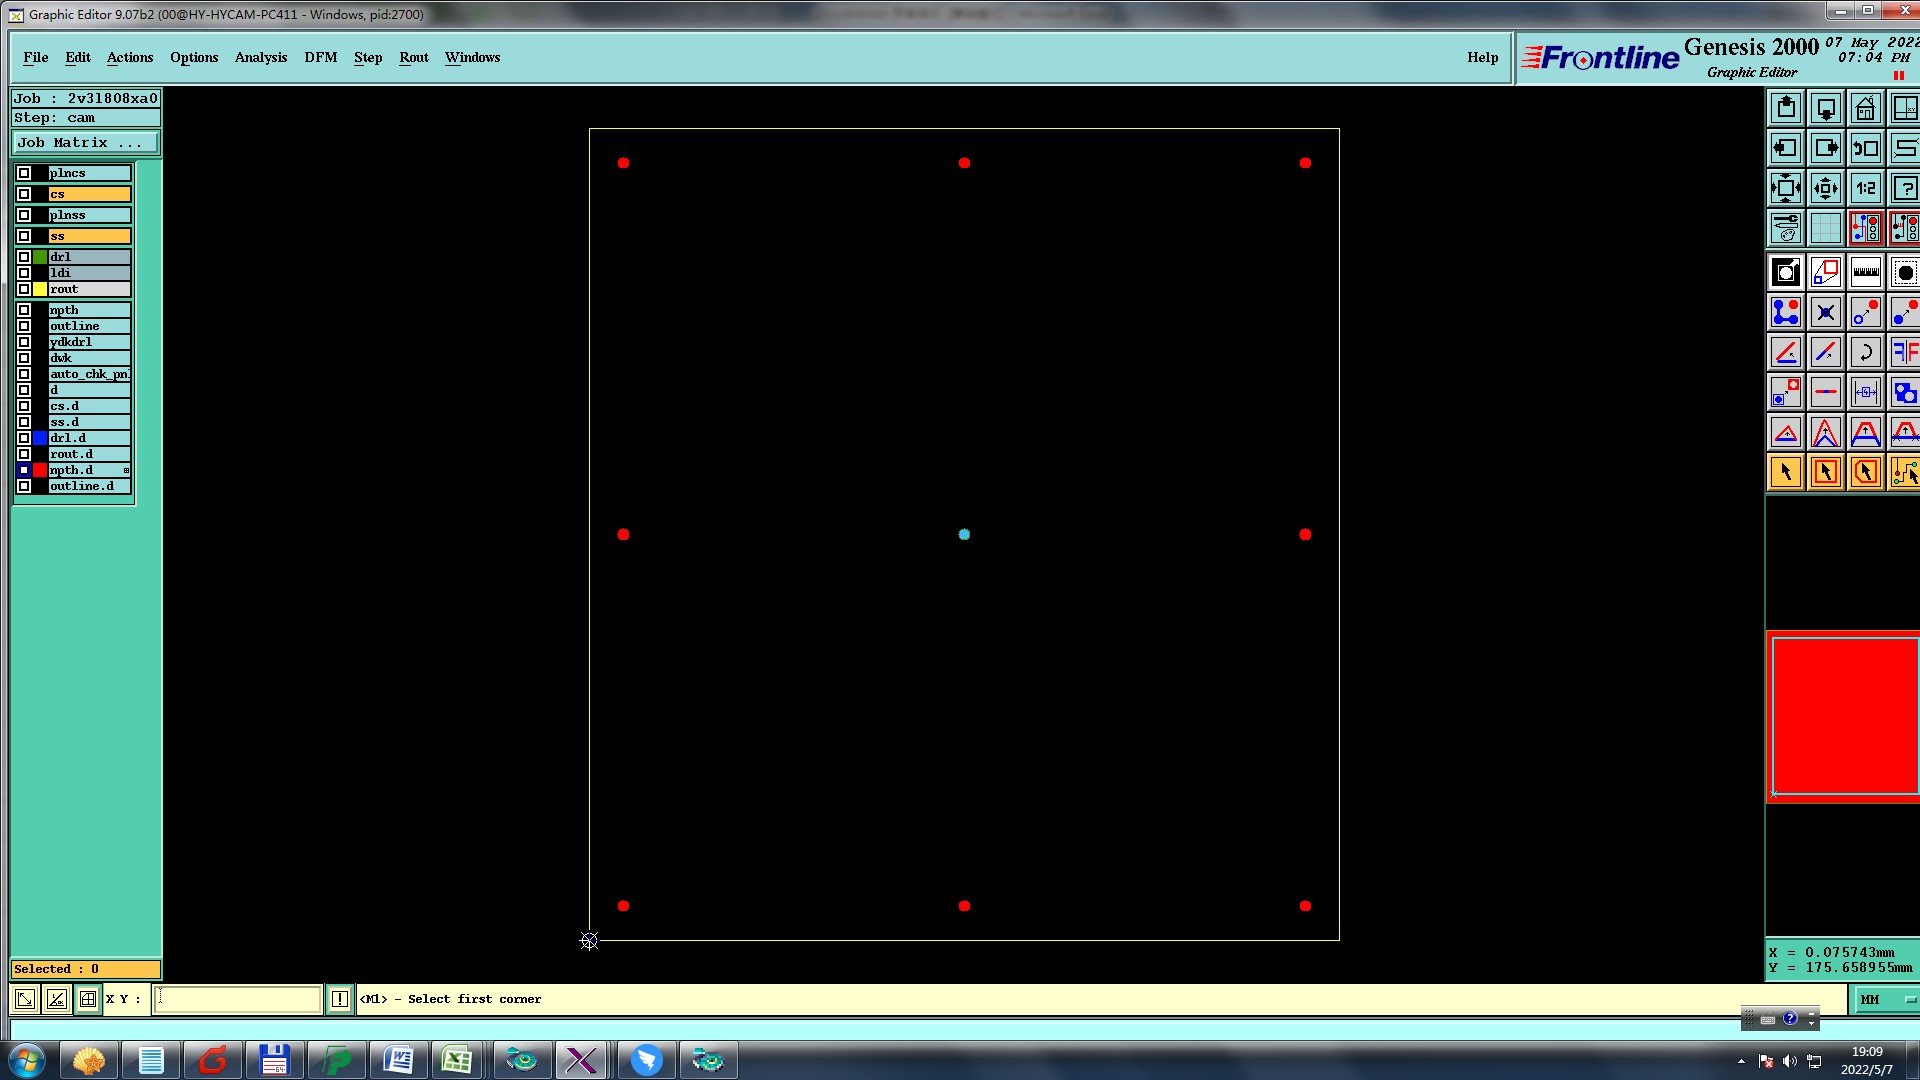Screen dimensions: 1920x1080
Task: Toggle the drl layer checkbox
Action: pos(24,257)
